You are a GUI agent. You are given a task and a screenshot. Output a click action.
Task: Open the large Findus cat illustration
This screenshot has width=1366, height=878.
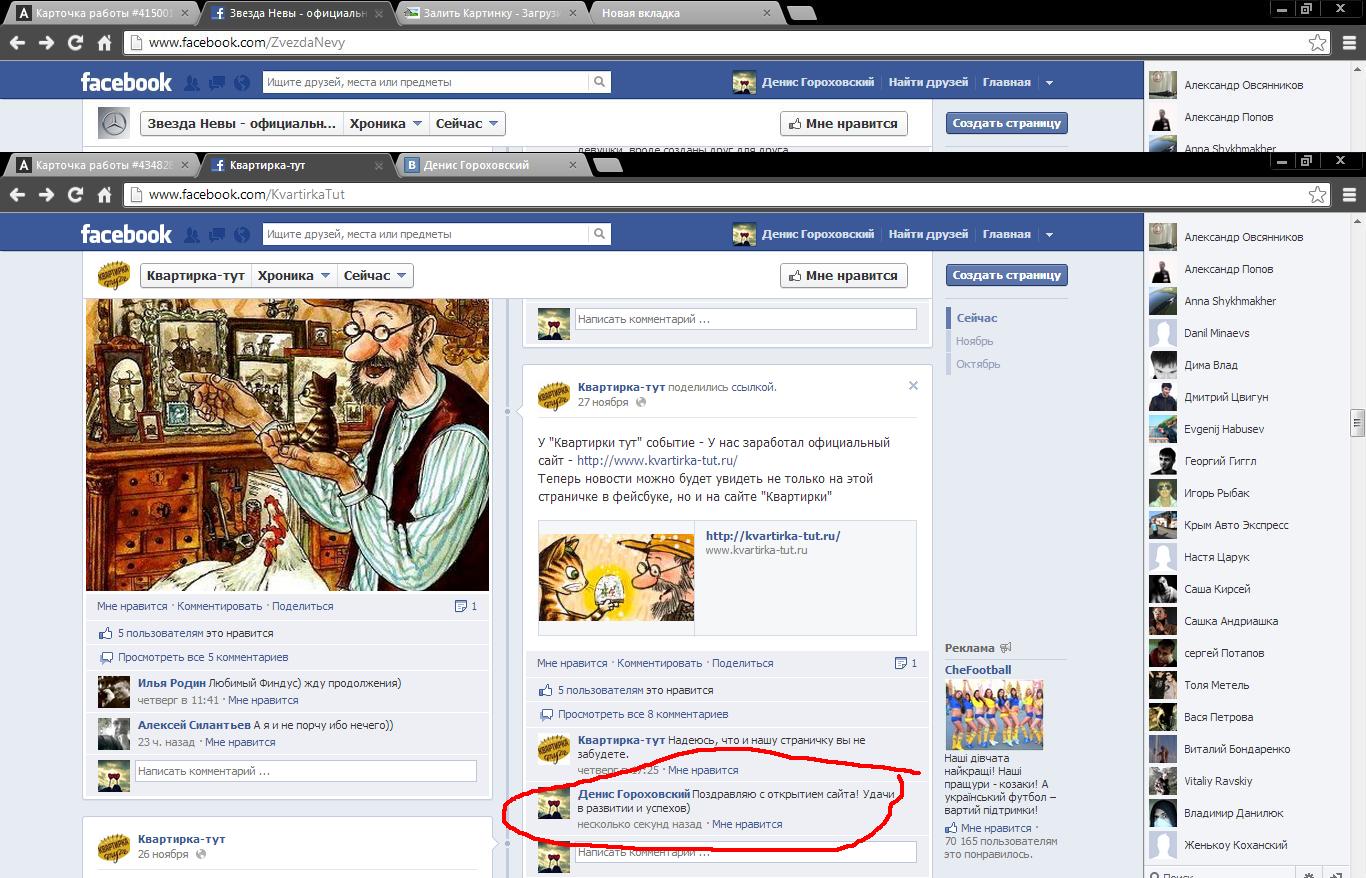[288, 444]
